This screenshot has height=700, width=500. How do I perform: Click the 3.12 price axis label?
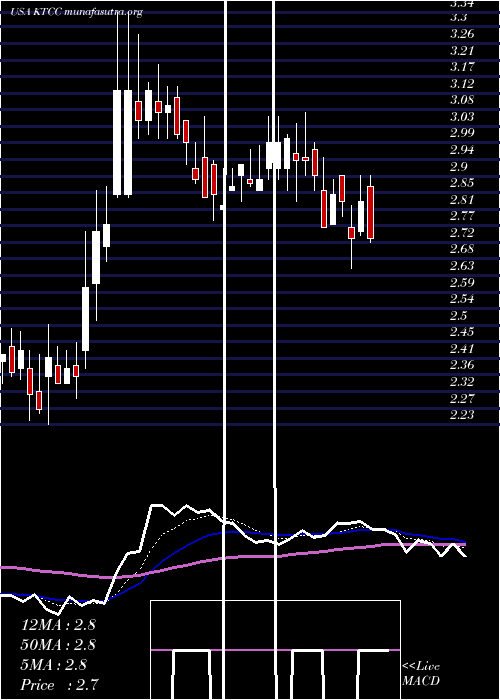(x=462, y=83)
